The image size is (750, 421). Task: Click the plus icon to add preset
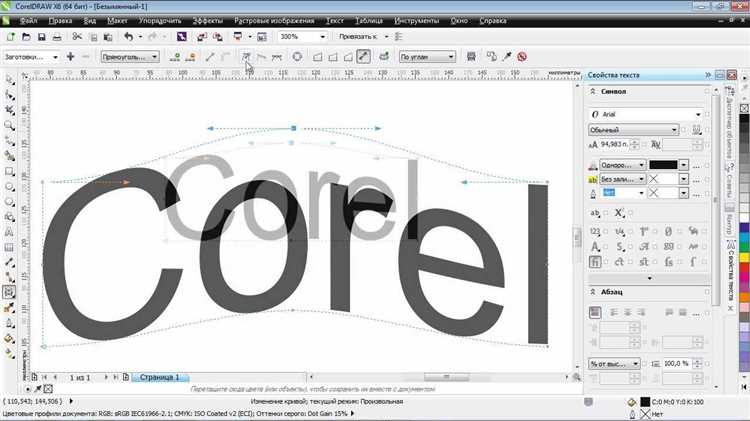pos(71,57)
